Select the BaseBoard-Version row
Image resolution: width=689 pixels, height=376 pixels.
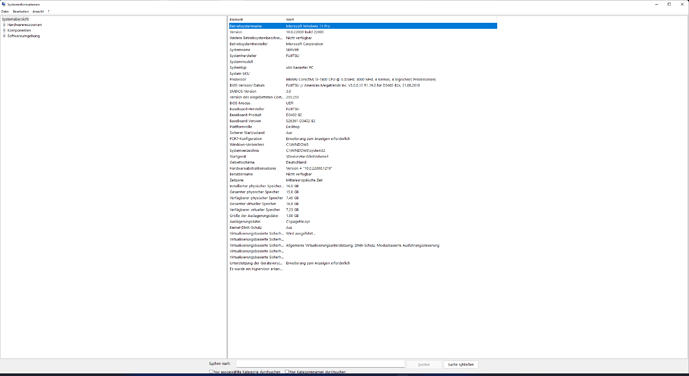(363, 121)
